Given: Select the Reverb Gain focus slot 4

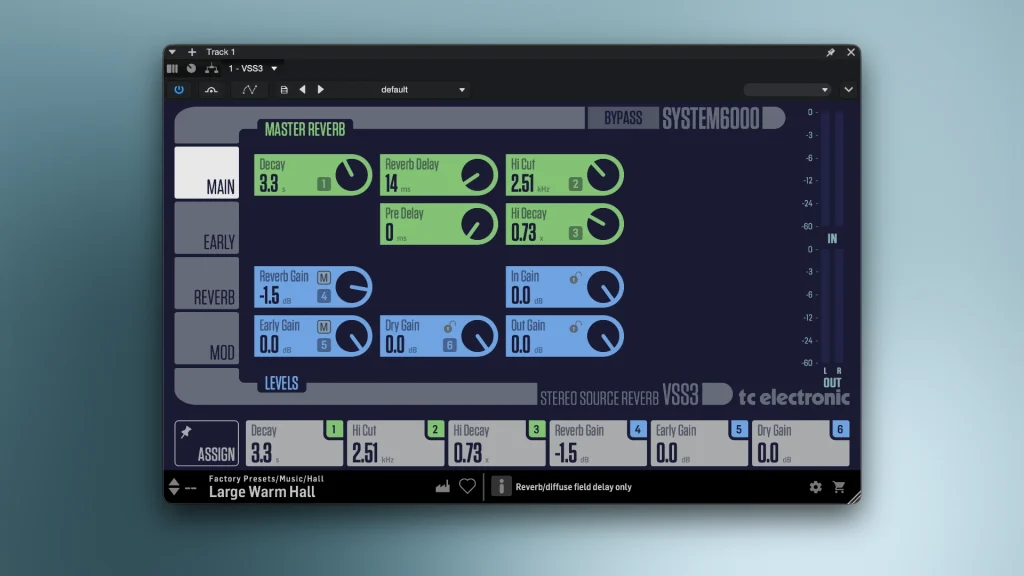Looking at the screenshot, I should [598, 443].
